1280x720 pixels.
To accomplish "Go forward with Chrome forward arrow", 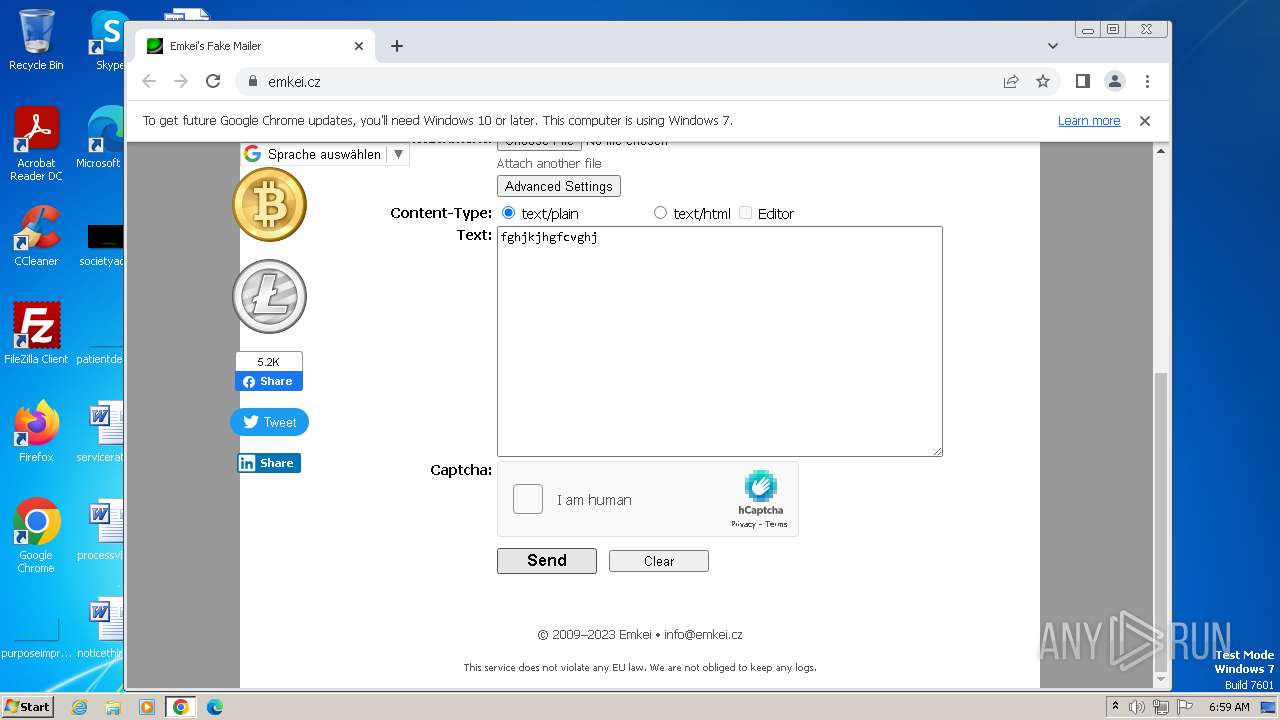I will [x=181, y=81].
